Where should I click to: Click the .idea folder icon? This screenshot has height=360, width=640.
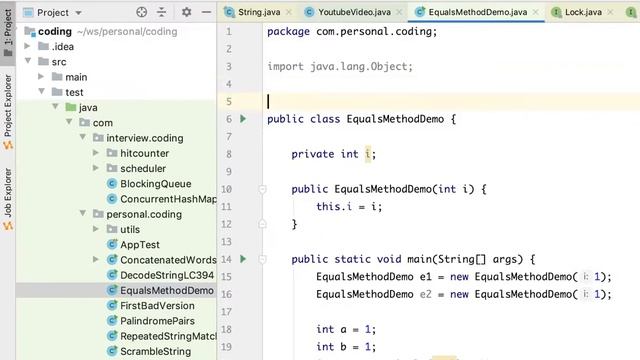pos(43,47)
